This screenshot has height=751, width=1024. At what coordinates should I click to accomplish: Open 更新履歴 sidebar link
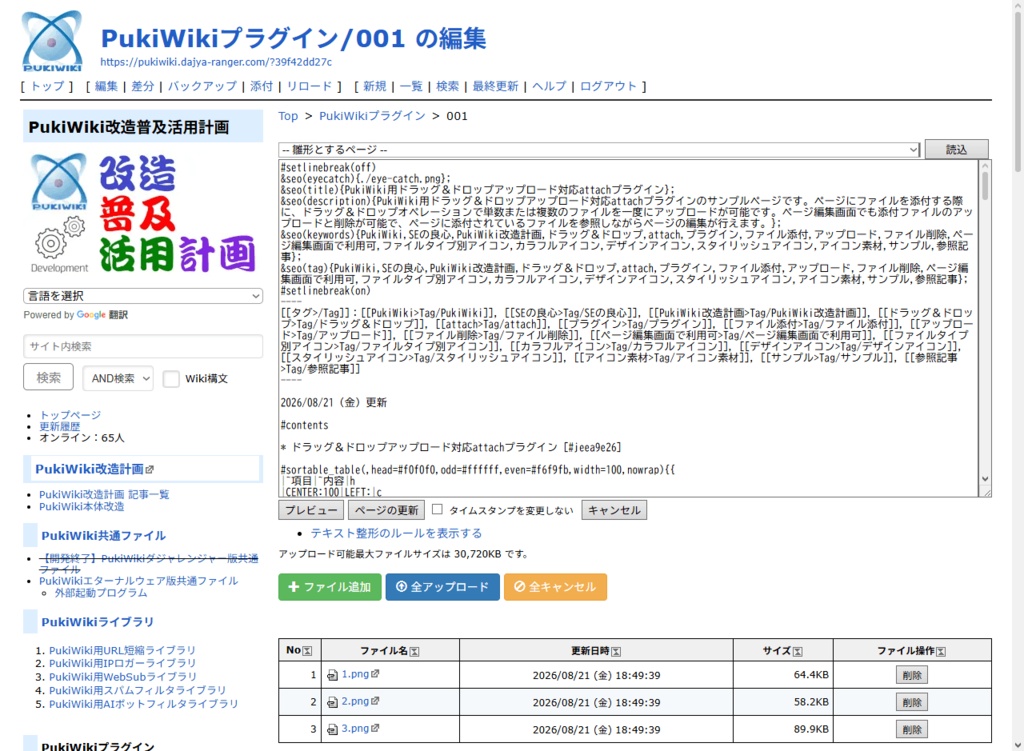59,426
